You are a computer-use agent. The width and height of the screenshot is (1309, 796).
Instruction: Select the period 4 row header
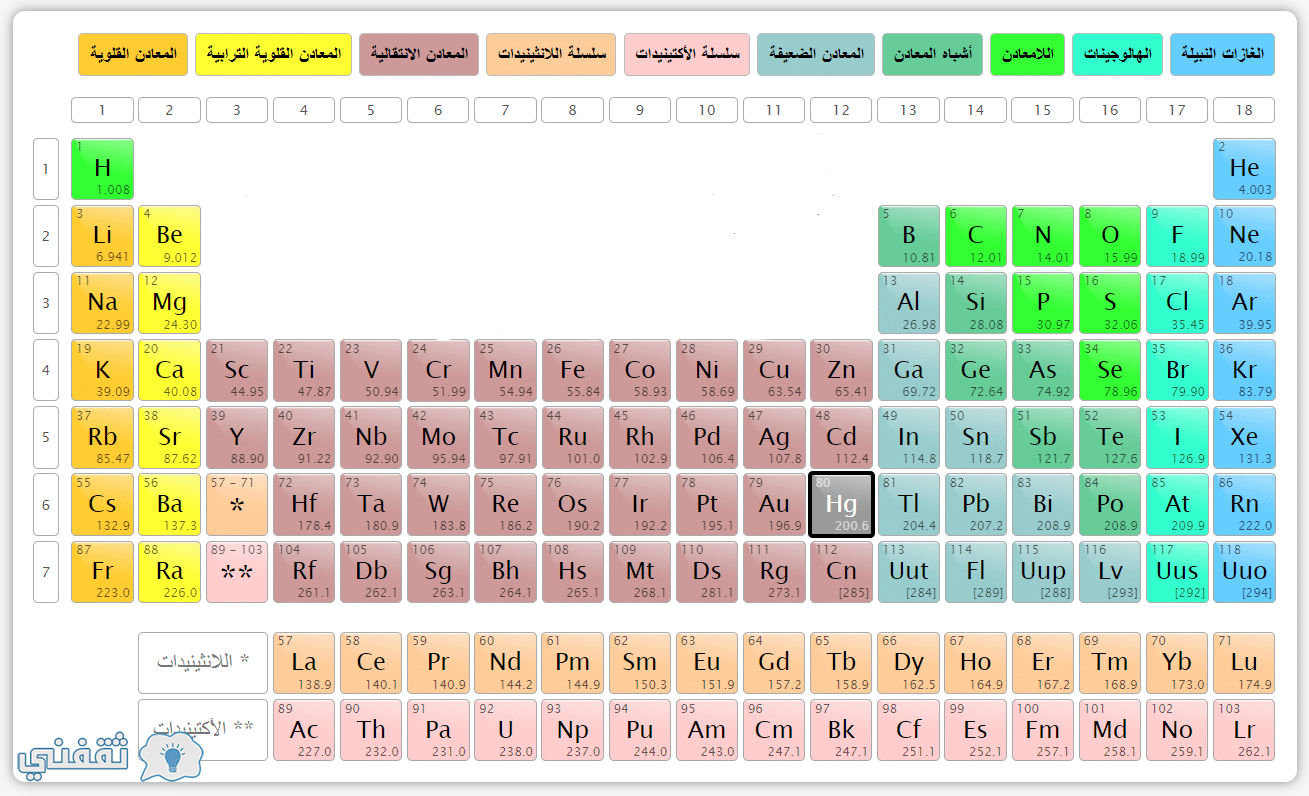pos(46,369)
